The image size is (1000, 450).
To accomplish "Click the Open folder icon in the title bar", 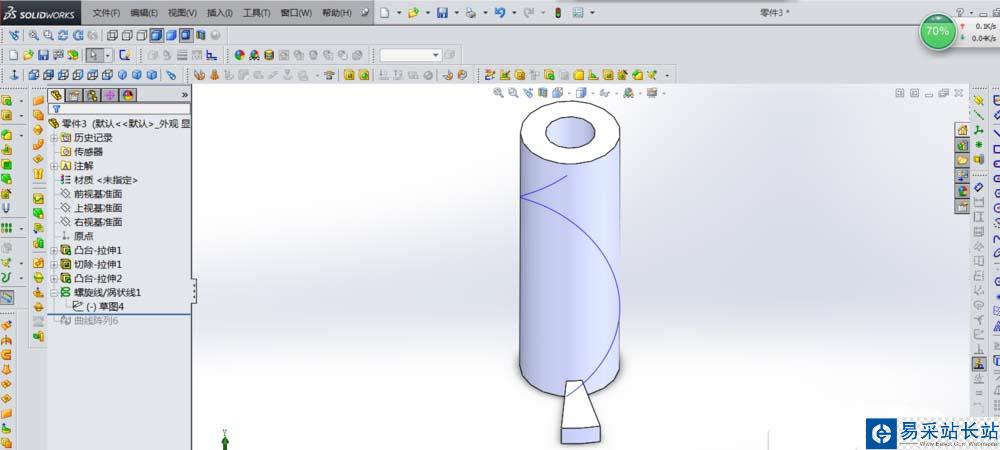I will [x=413, y=12].
